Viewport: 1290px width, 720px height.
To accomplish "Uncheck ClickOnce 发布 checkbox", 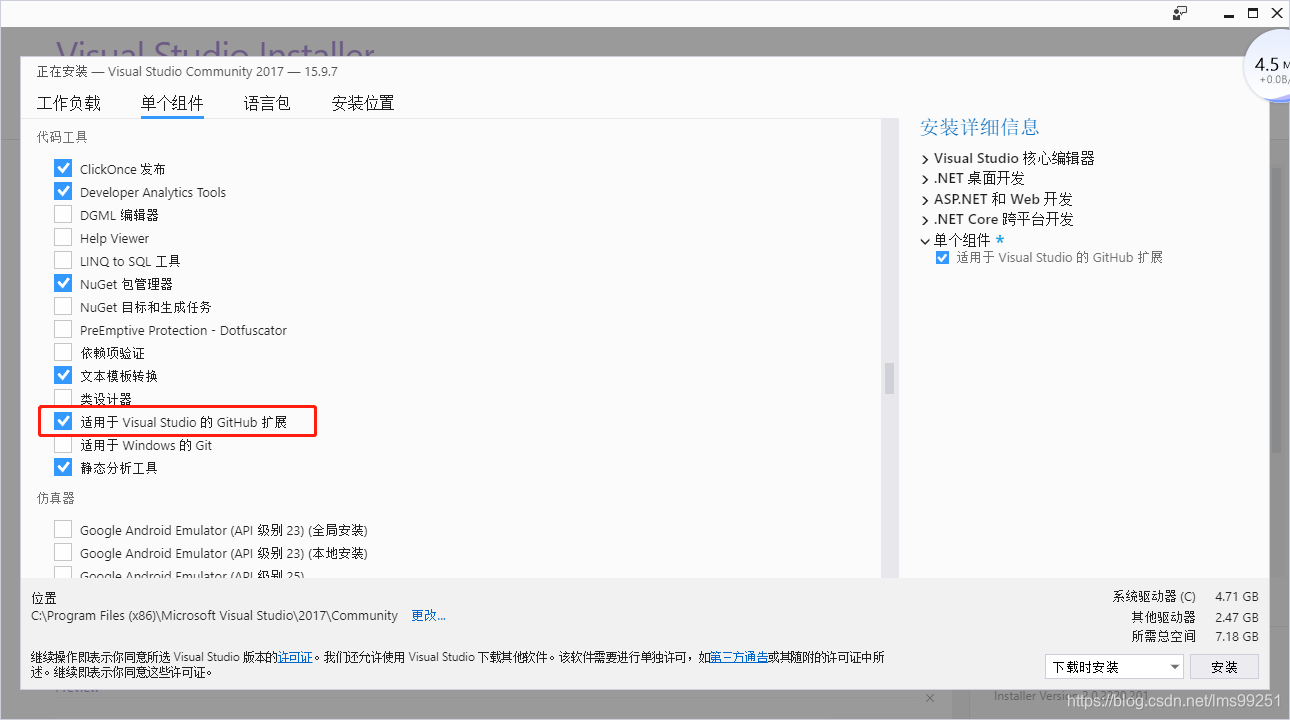I will pyautogui.click(x=63, y=169).
